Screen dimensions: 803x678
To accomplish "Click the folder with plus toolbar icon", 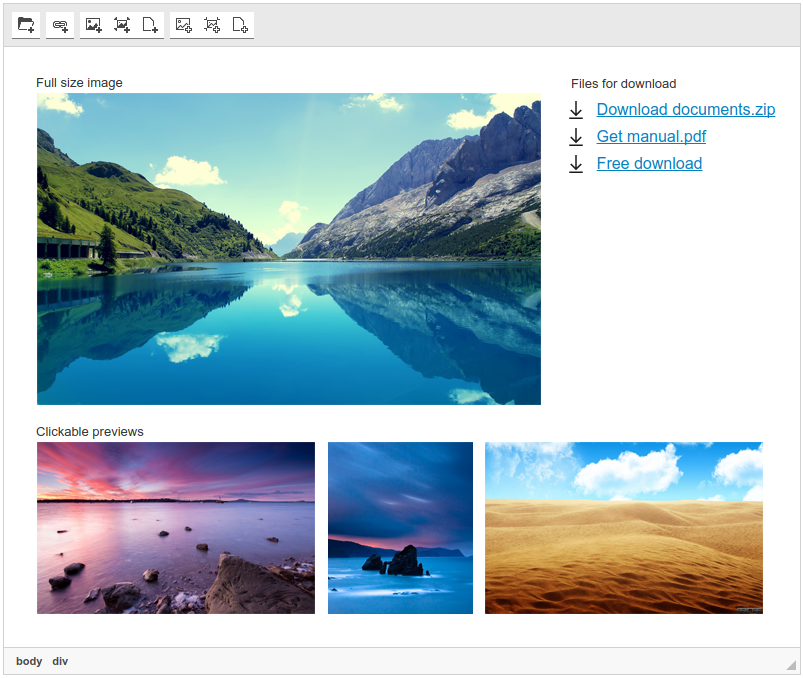I will 26,25.
